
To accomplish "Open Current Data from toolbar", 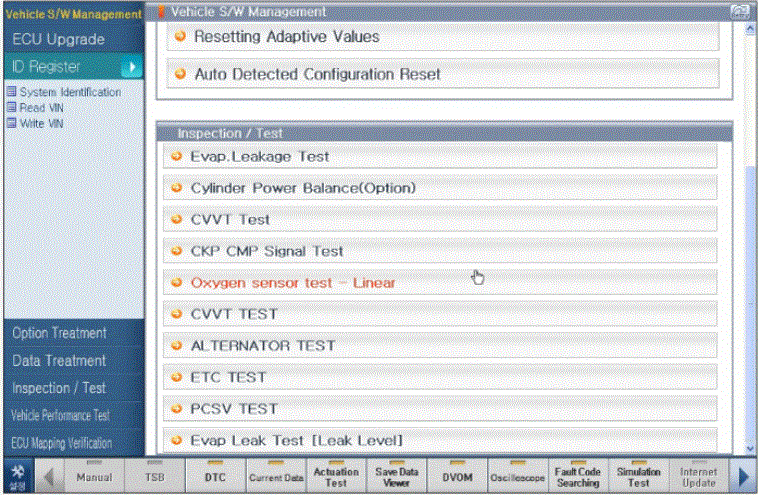I will click(276, 477).
